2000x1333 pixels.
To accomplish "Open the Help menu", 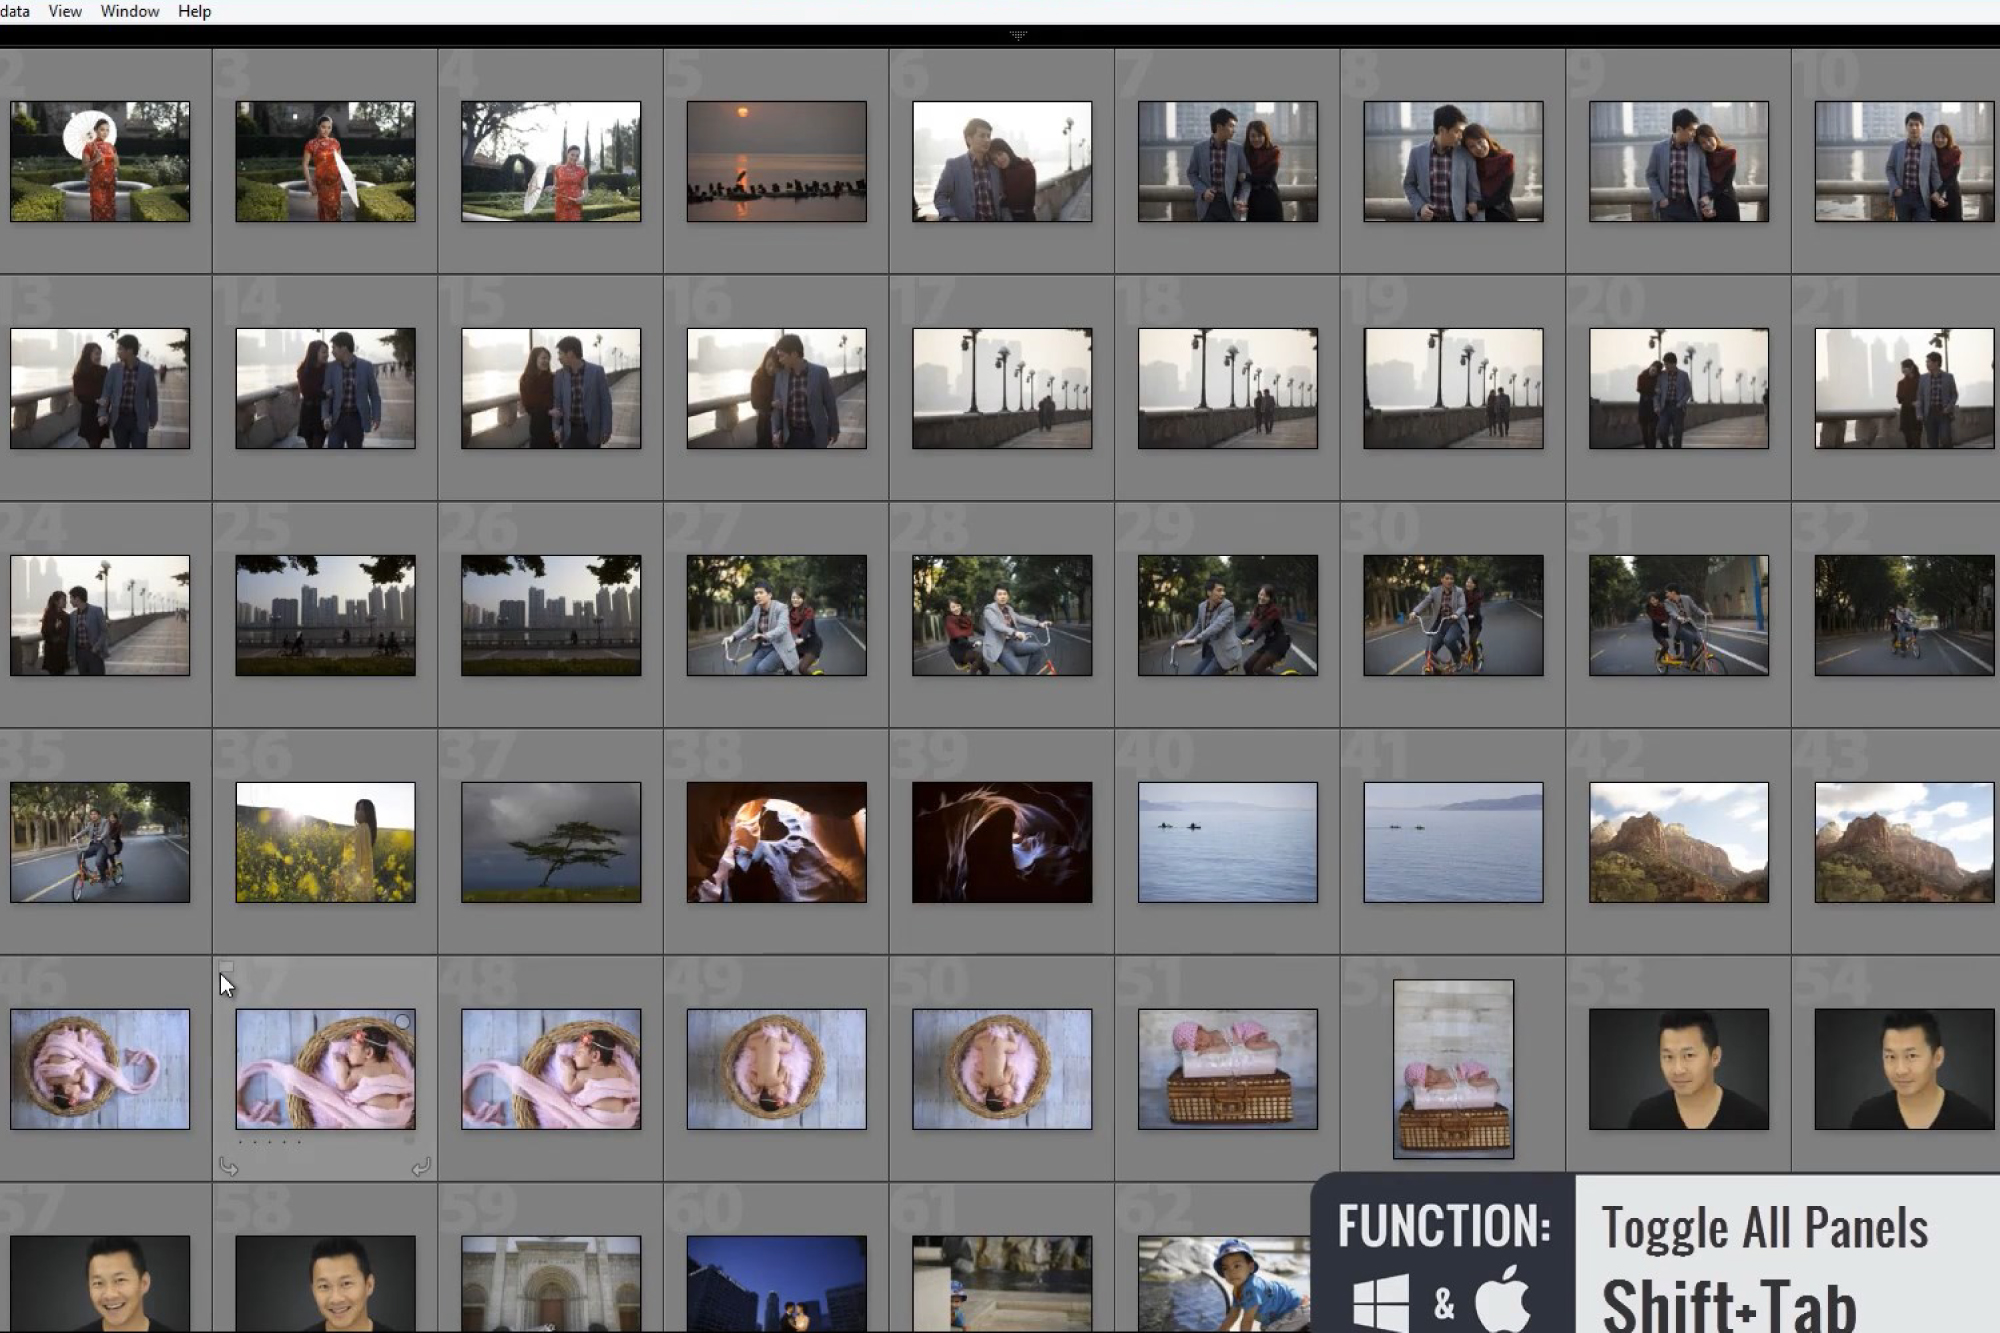I will 194,11.
